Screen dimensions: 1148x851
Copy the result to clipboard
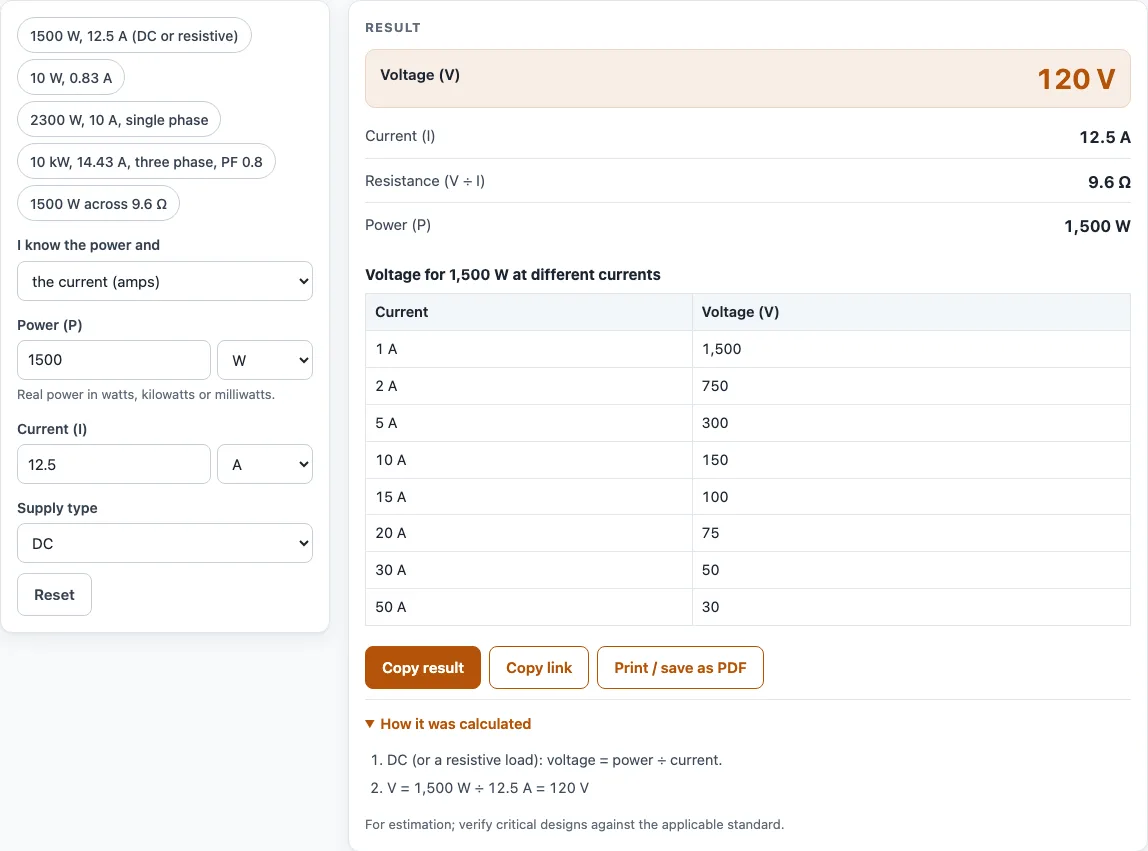[x=423, y=667]
